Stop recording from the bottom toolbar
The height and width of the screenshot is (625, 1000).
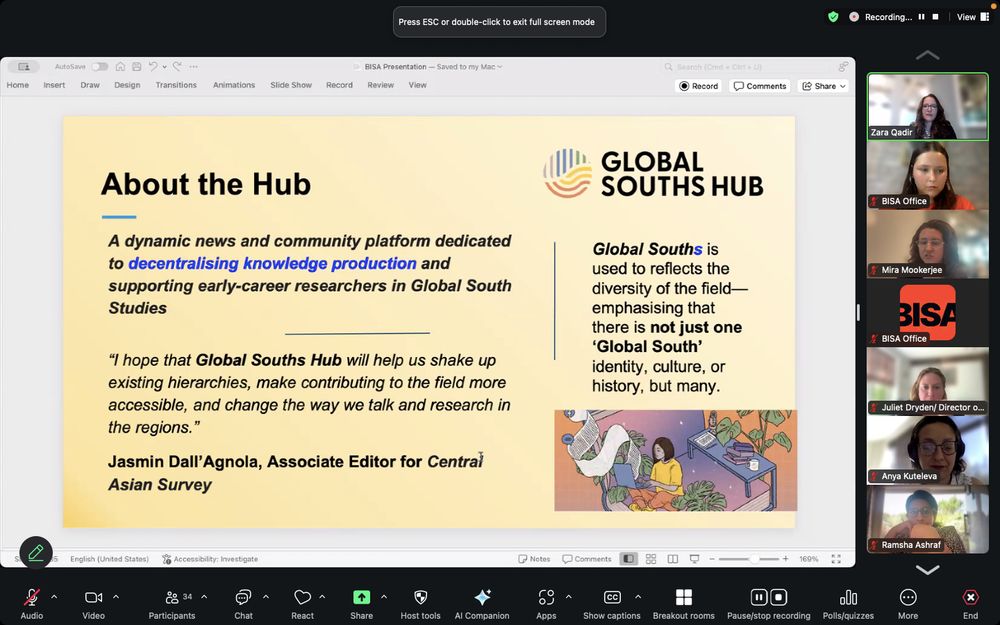pyautogui.click(x=779, y=598)
